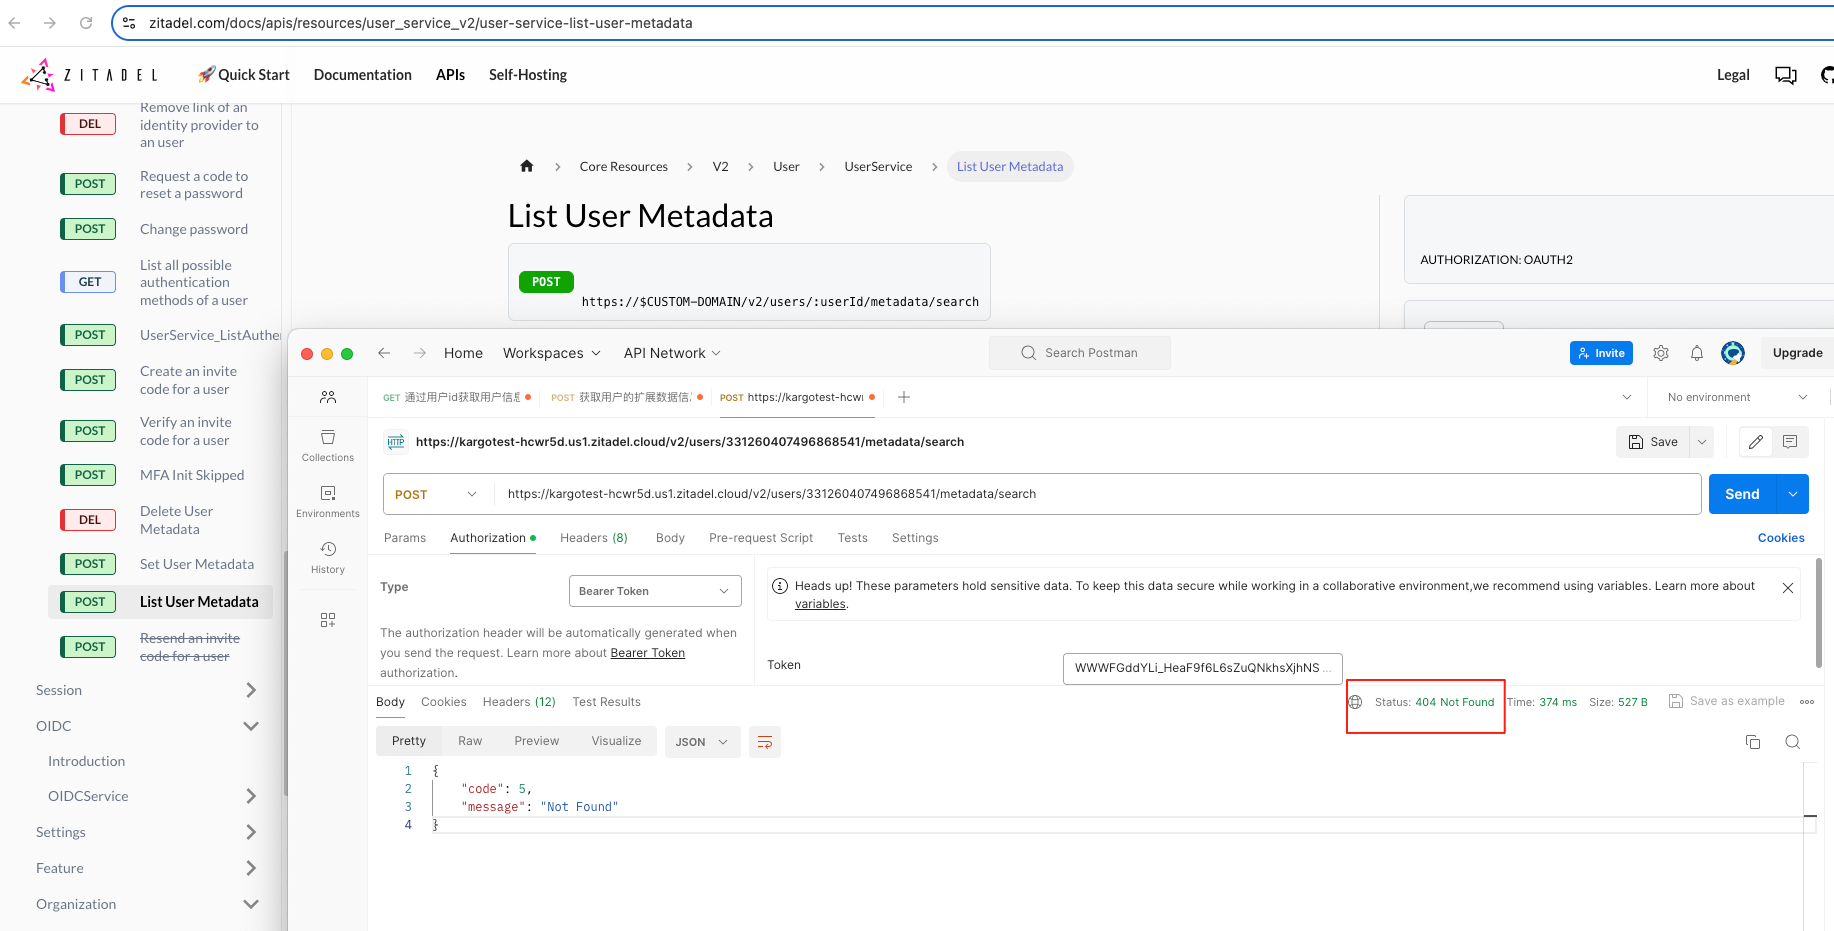
Task: Open the Cookies link
Action: [1781, 538]
